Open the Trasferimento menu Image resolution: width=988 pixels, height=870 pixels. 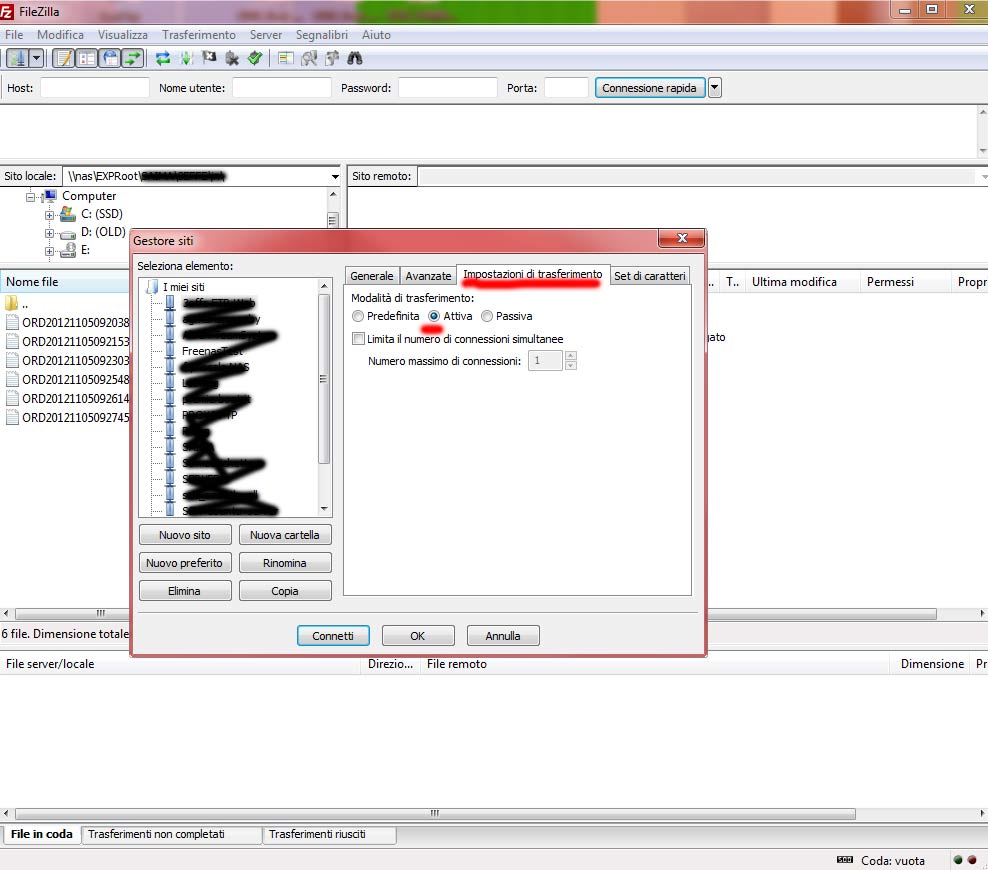198,35
